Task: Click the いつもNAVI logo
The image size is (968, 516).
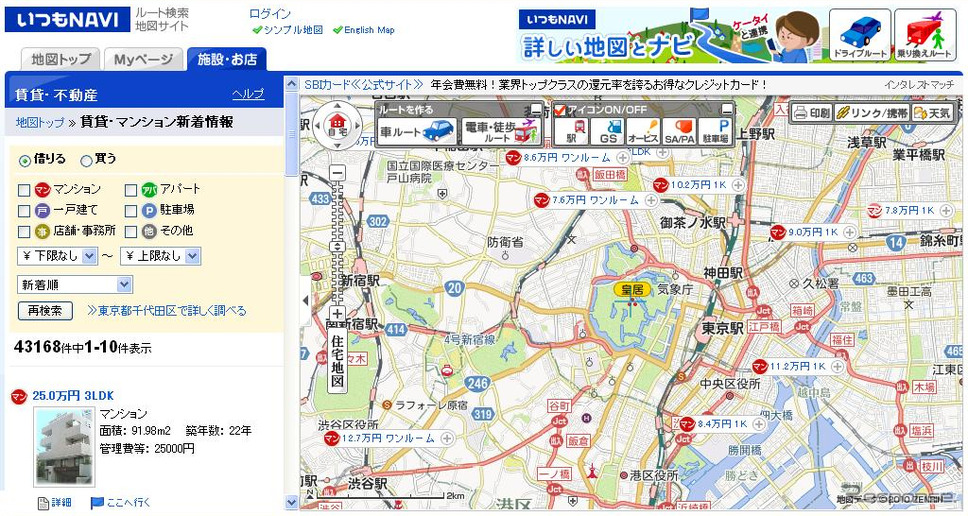Action: (x=67, y=20)
